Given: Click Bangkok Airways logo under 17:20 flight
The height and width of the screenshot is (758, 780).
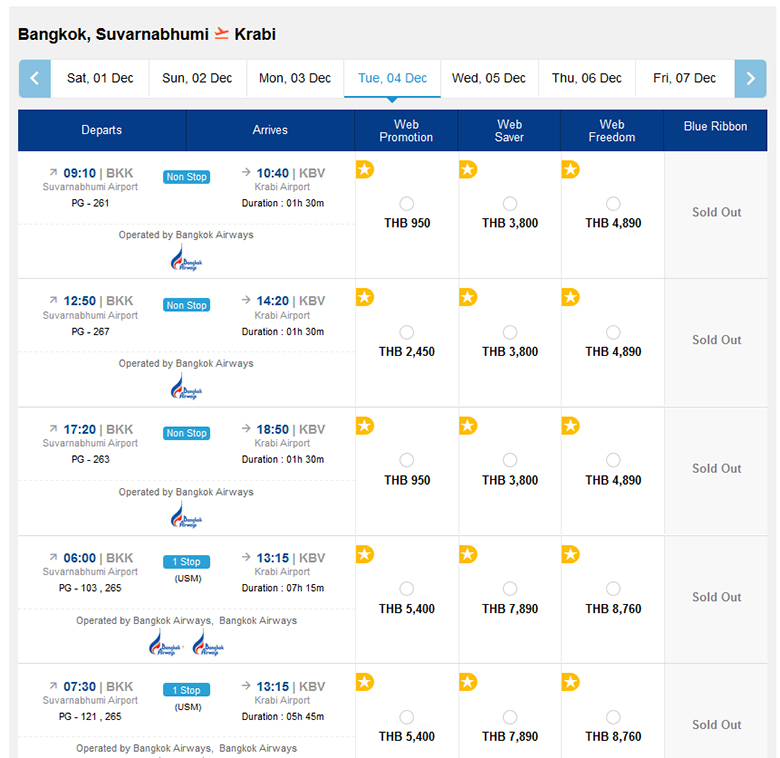Looking at the screenshot, I should (x=185, y=516).
